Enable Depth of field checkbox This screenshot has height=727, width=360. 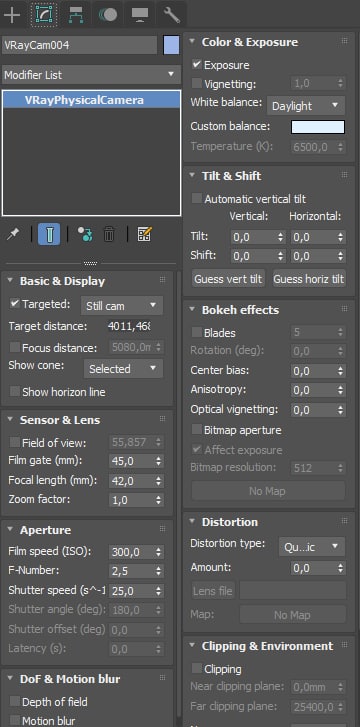point(15,701)
